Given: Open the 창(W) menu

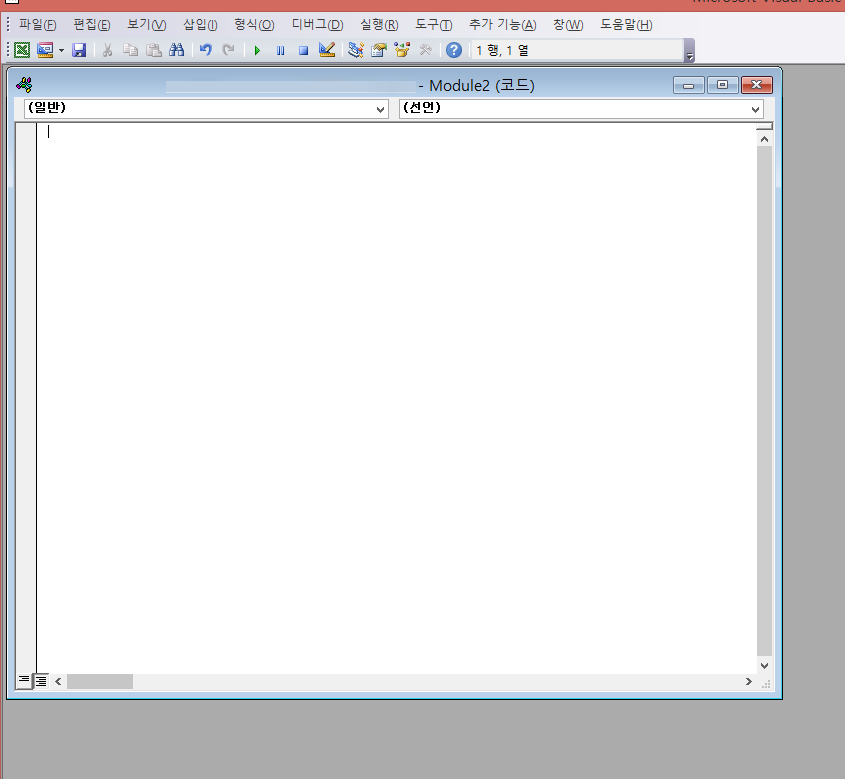Looking at the screenshot, I should pos(568,25).
